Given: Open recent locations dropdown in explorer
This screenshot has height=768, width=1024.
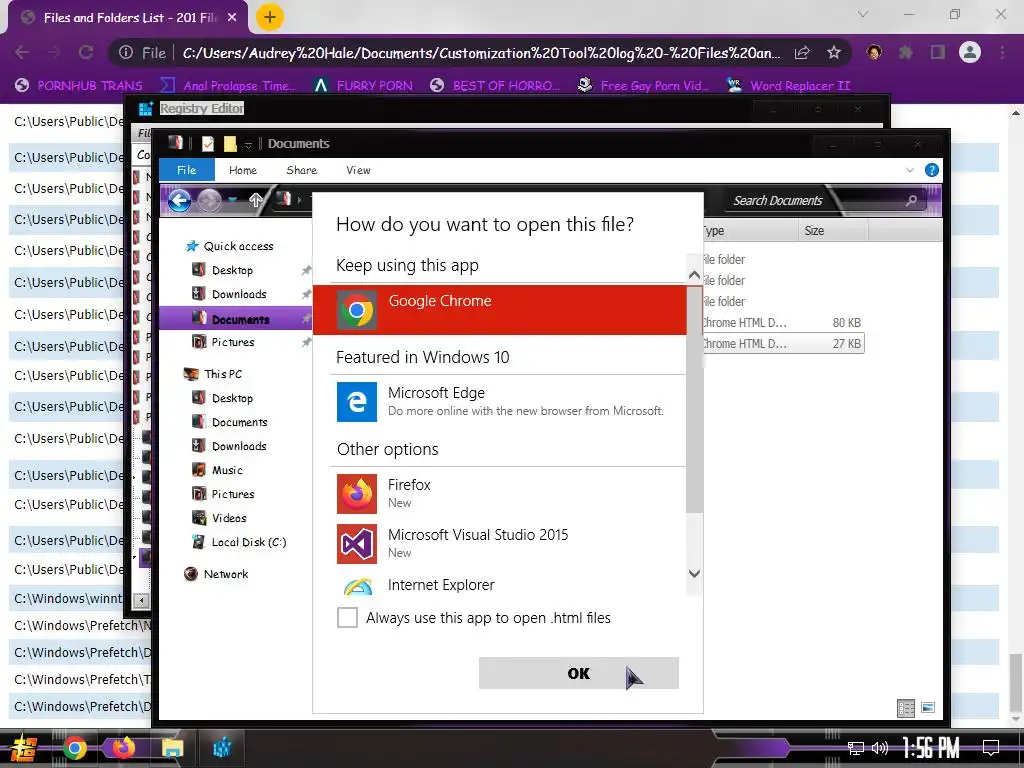Looking at the screenshot, I should click(x=233, y=200).
